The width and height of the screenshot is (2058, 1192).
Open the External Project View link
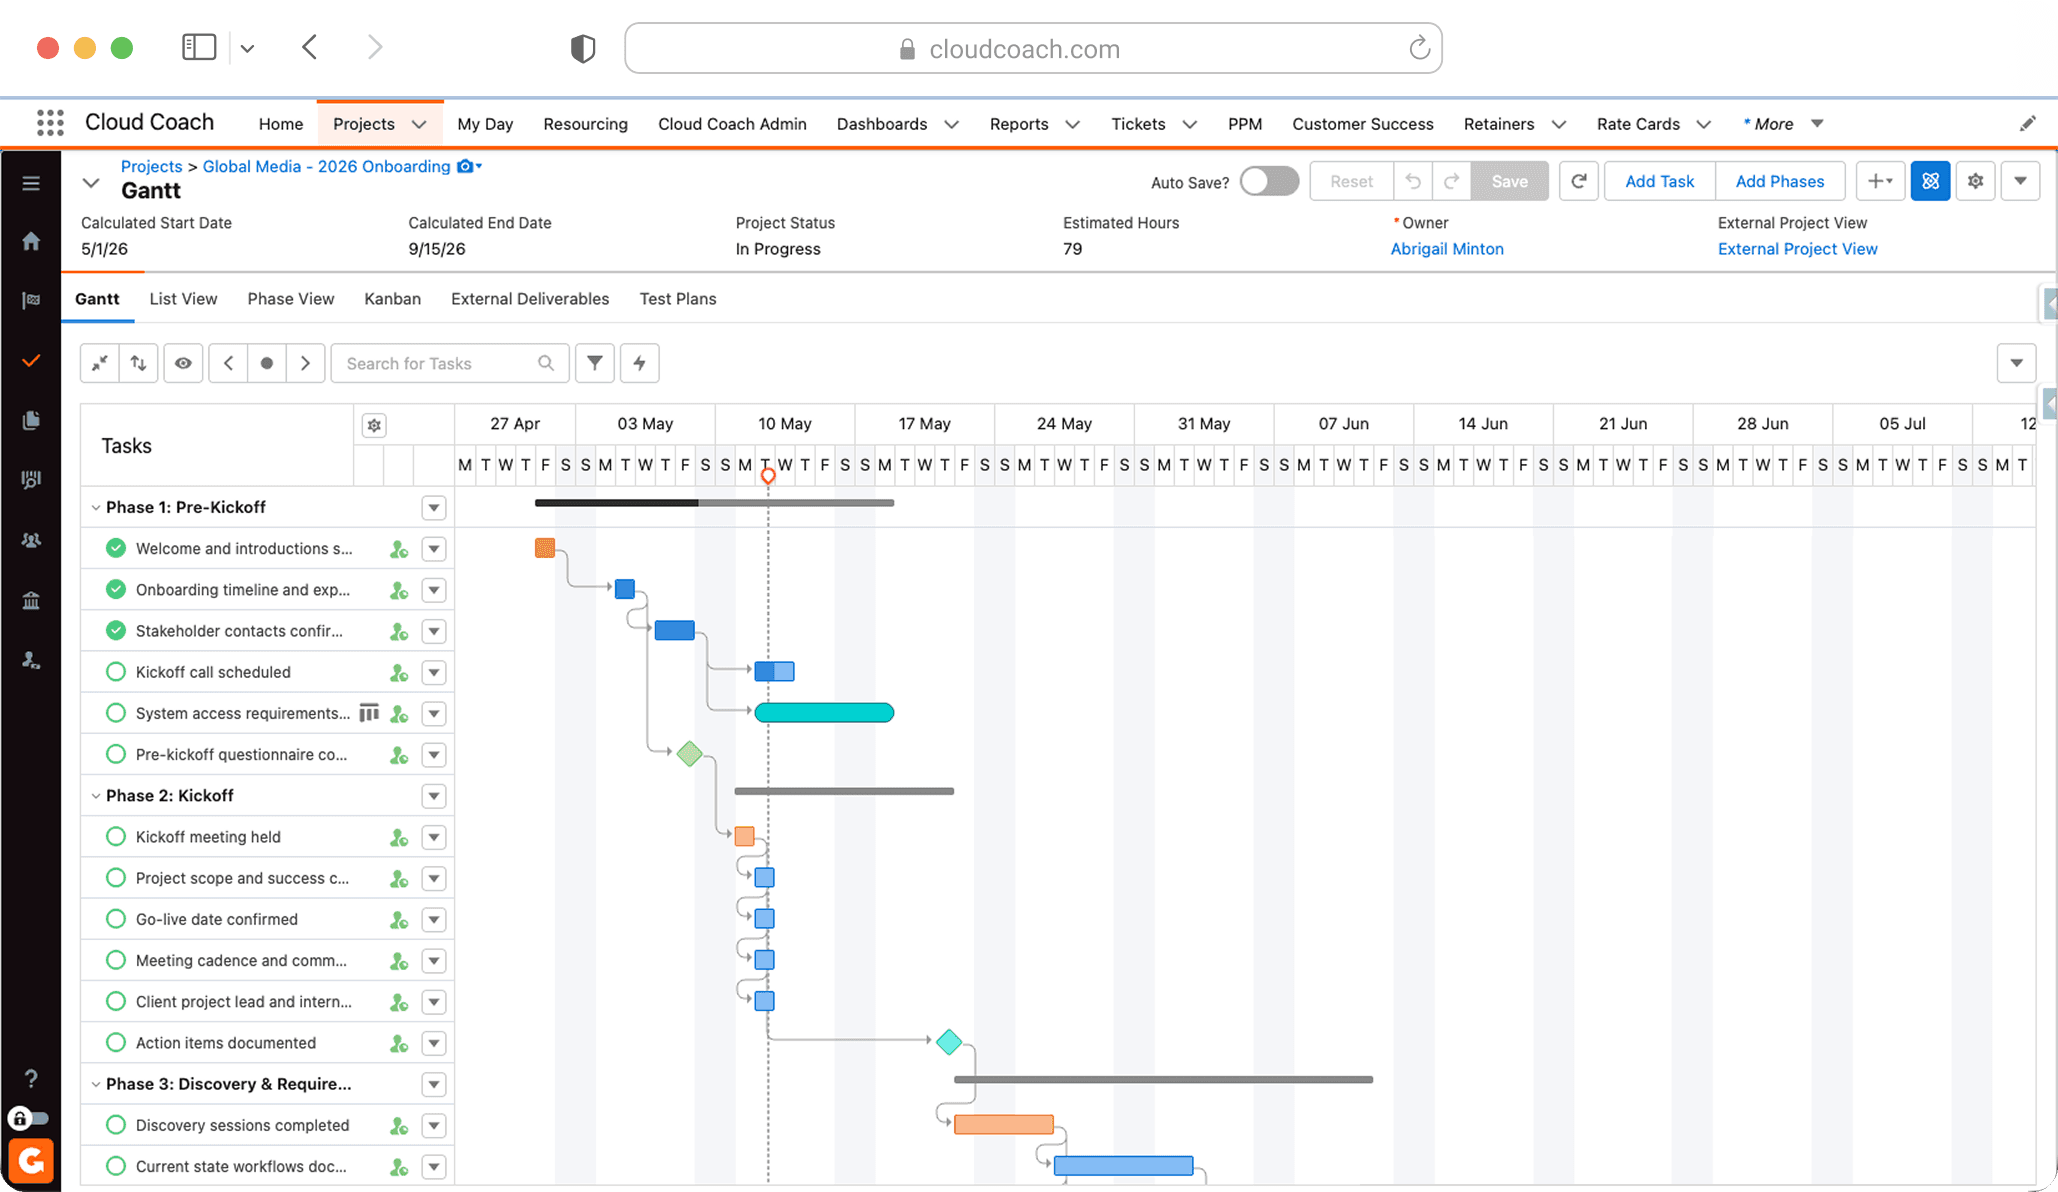point(1797,249)
